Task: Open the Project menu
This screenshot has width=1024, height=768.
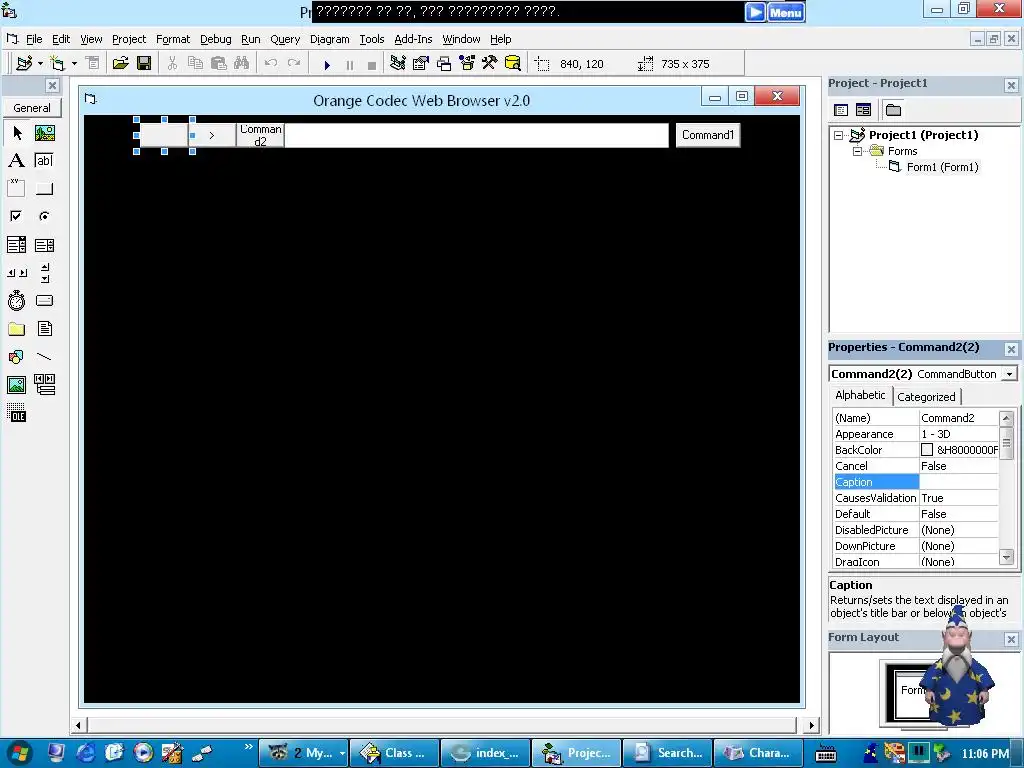Action: [129, 39]
